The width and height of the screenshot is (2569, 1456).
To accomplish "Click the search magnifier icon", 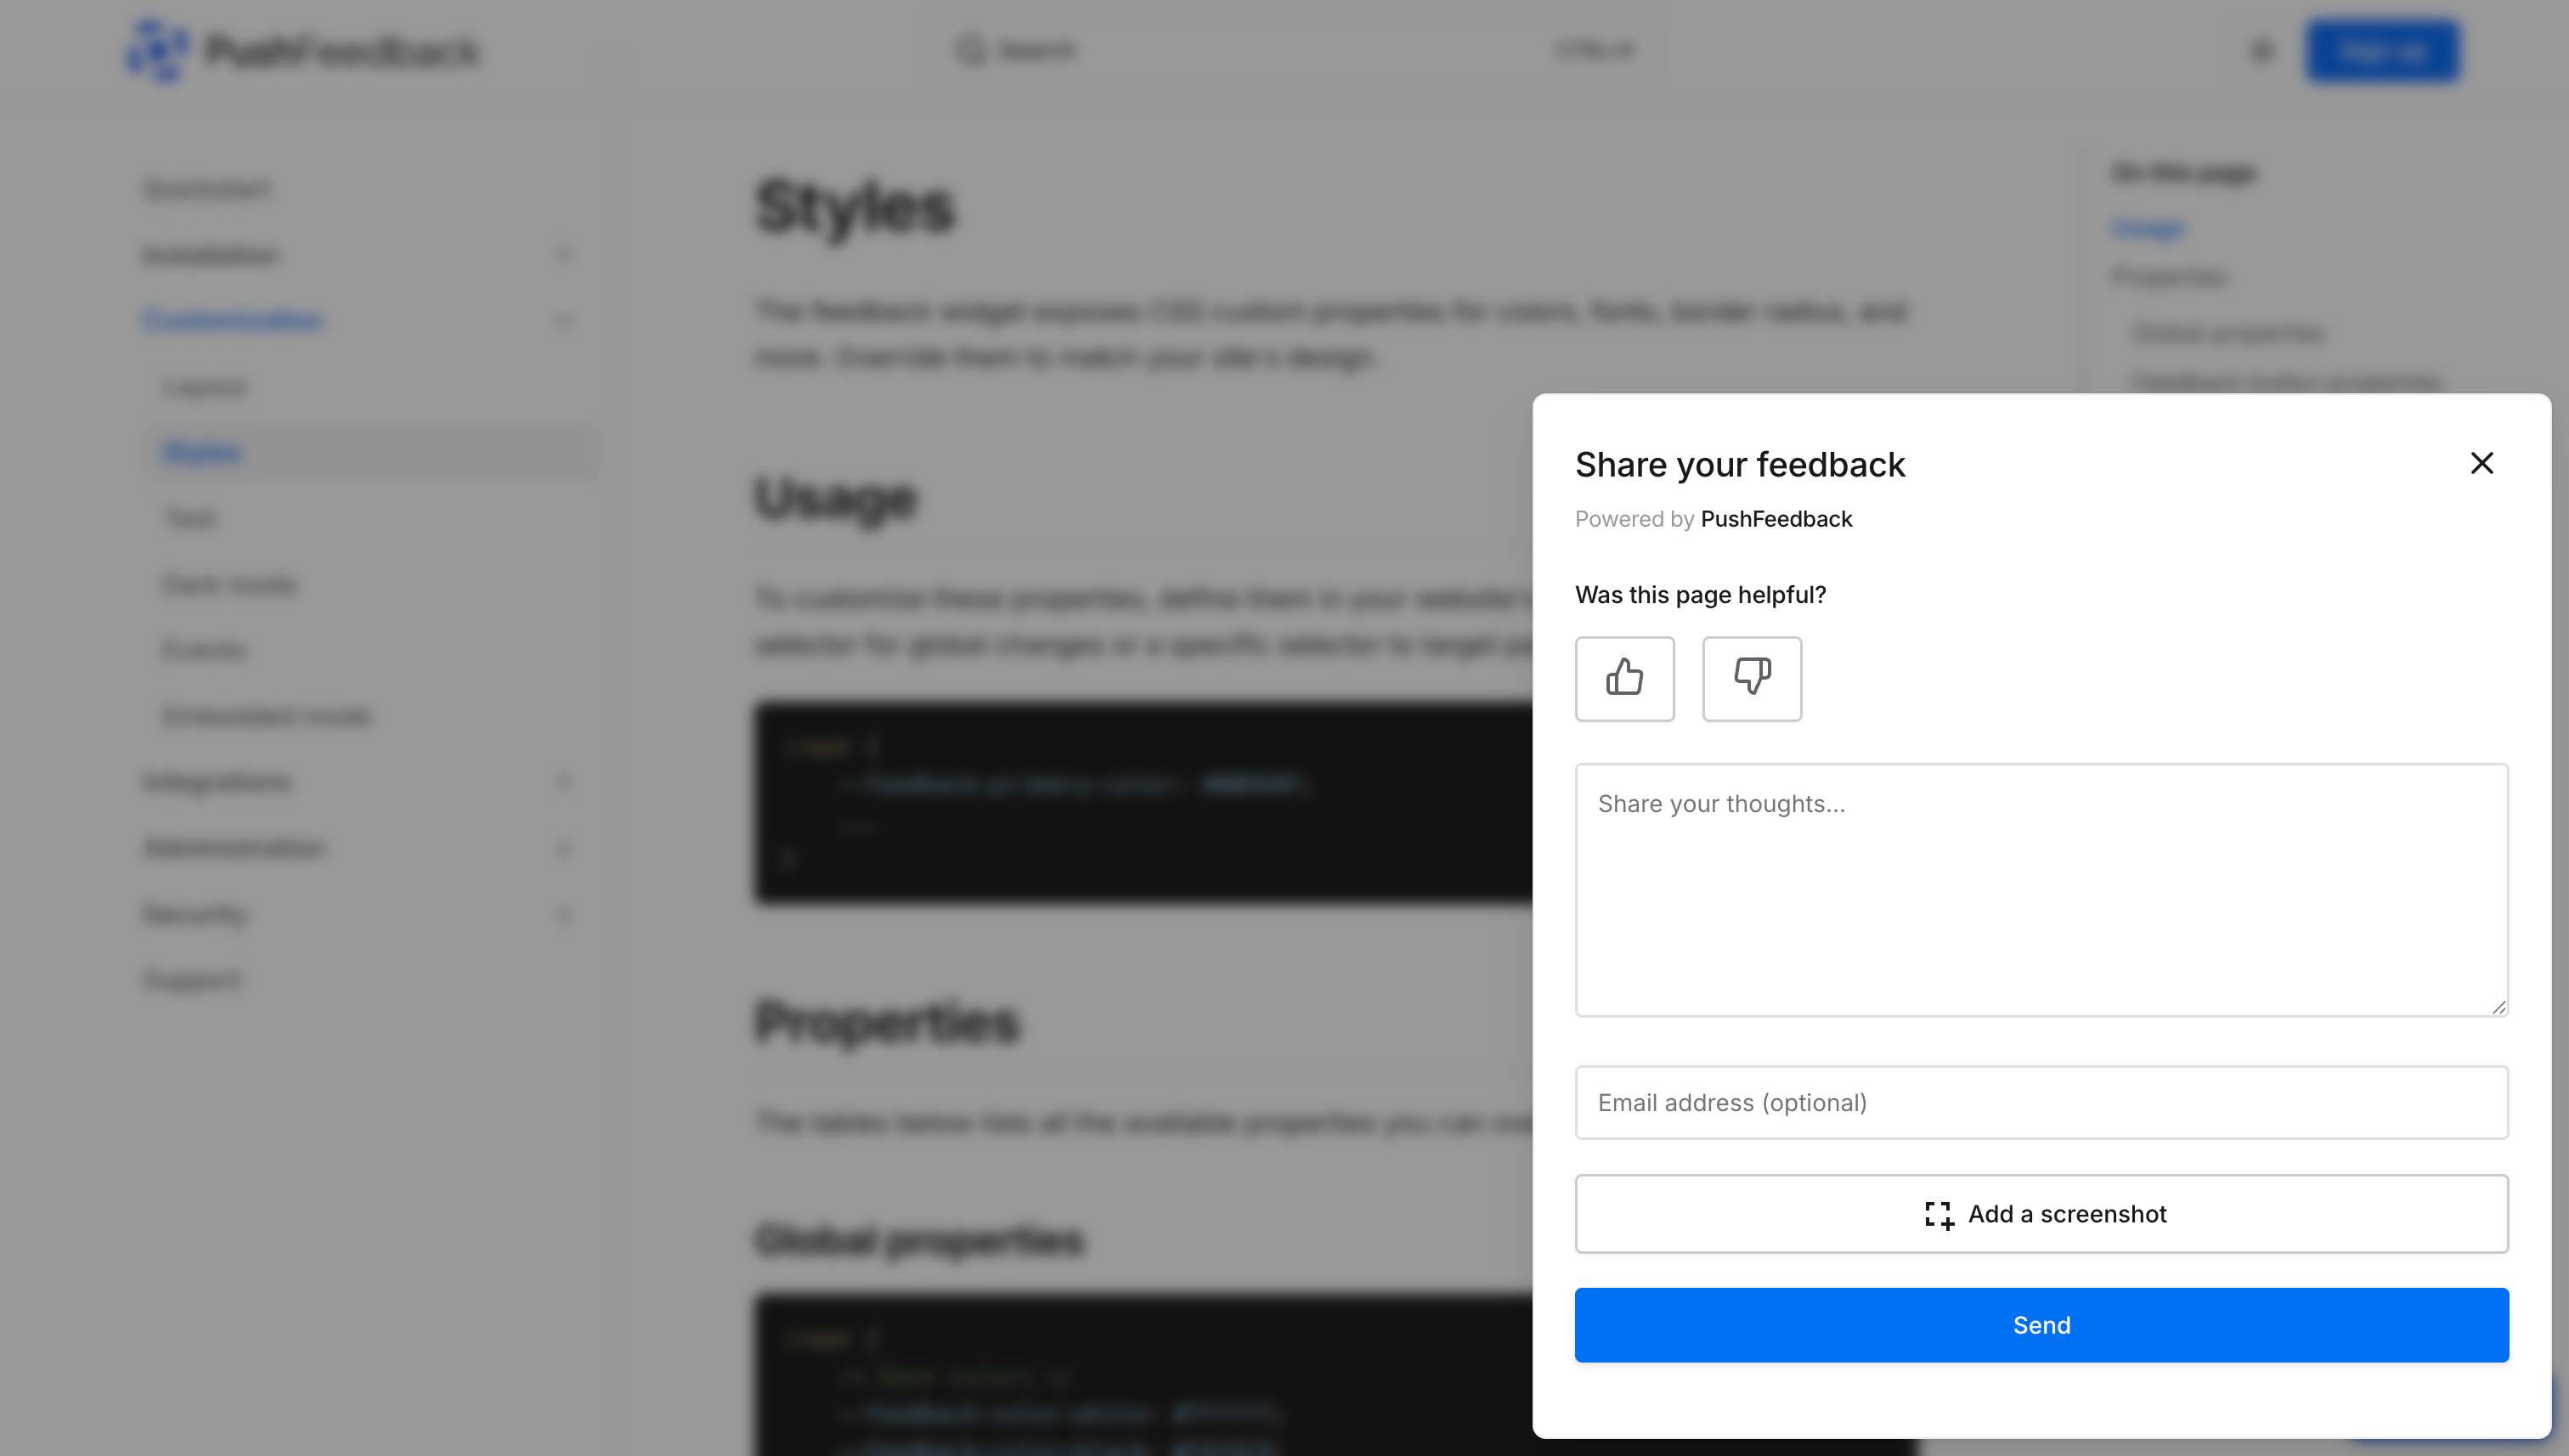I will click(970, 50).
